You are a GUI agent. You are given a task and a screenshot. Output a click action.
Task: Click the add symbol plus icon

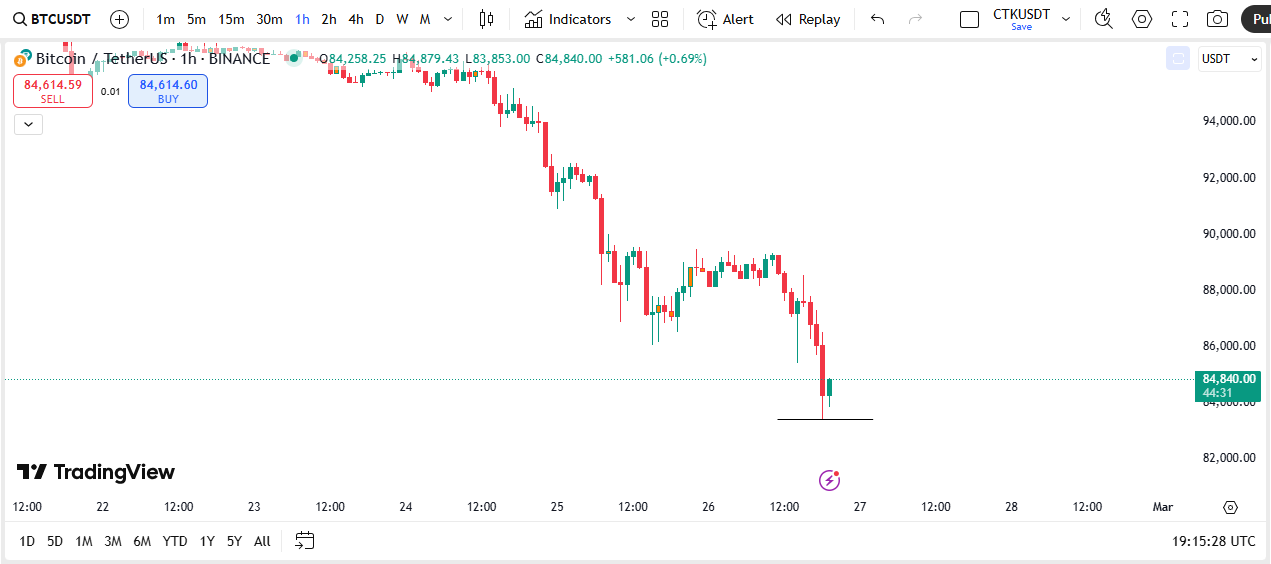click(119, 19)
